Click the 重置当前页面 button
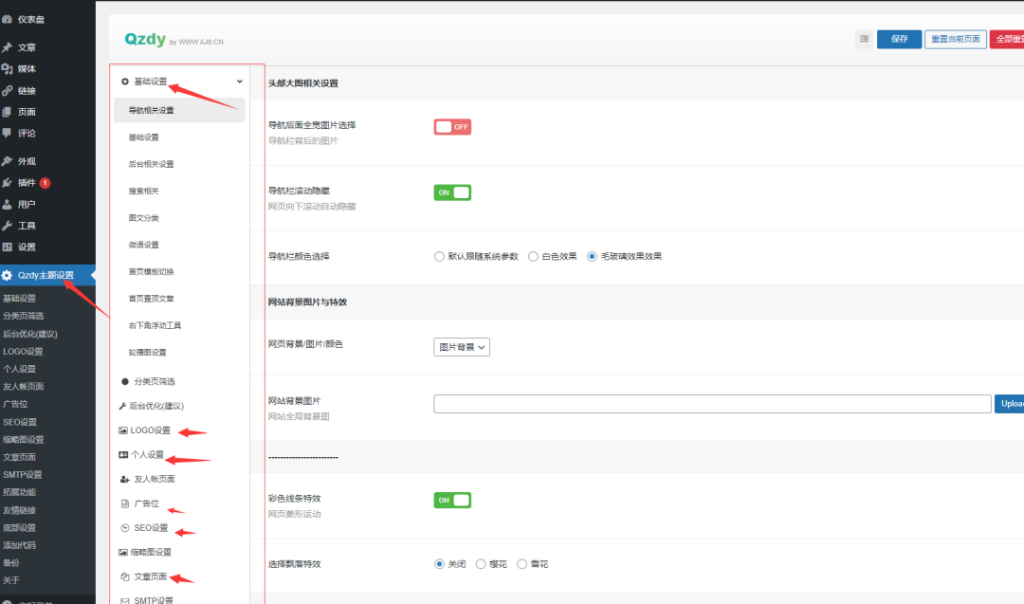The height and width of the screenshot is (604, 1024). click(954, 39)
